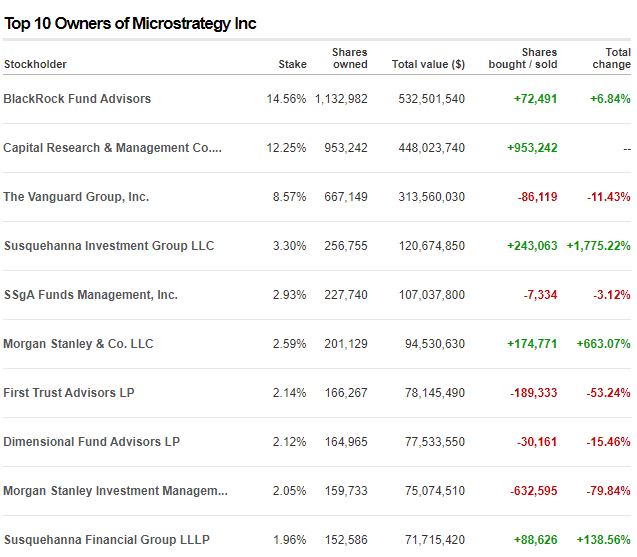Select Capital Research's +953,242 shares bought
This screenshot has height=557, width=637.
click(532, 148)
